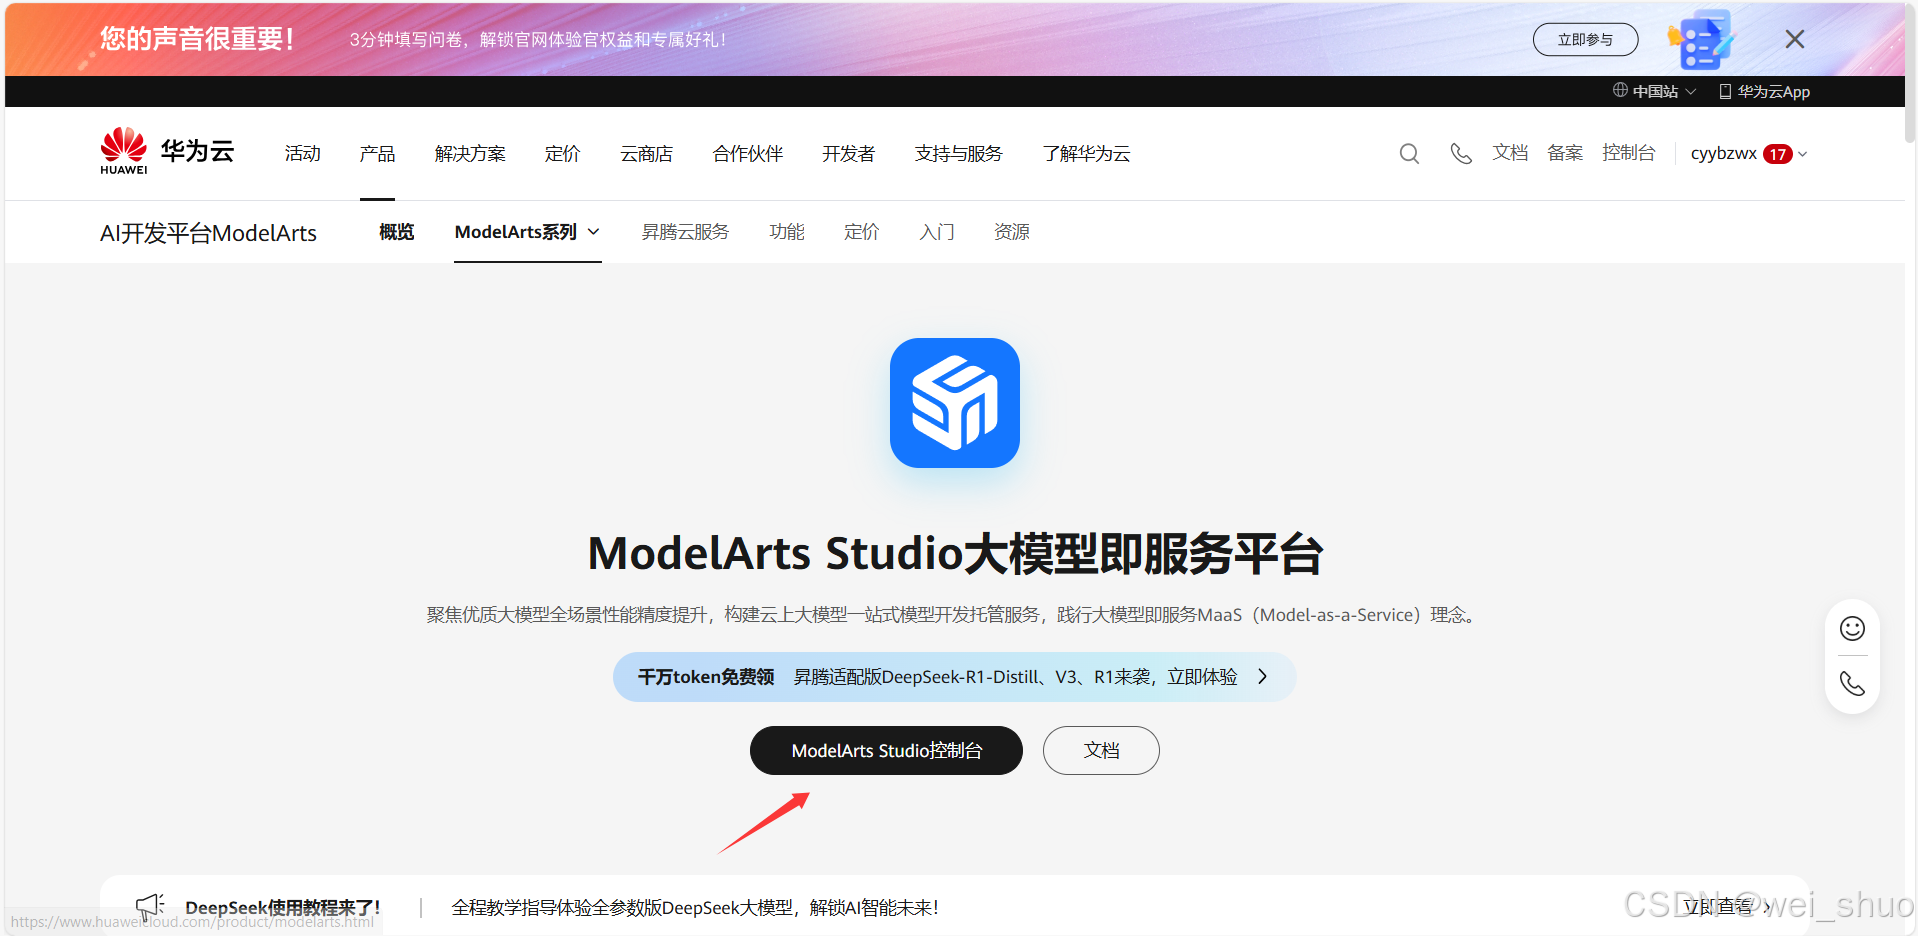The image size is (1918, 936).
Task: Click the 立即参与 button
Action: tap(1586, 40)
